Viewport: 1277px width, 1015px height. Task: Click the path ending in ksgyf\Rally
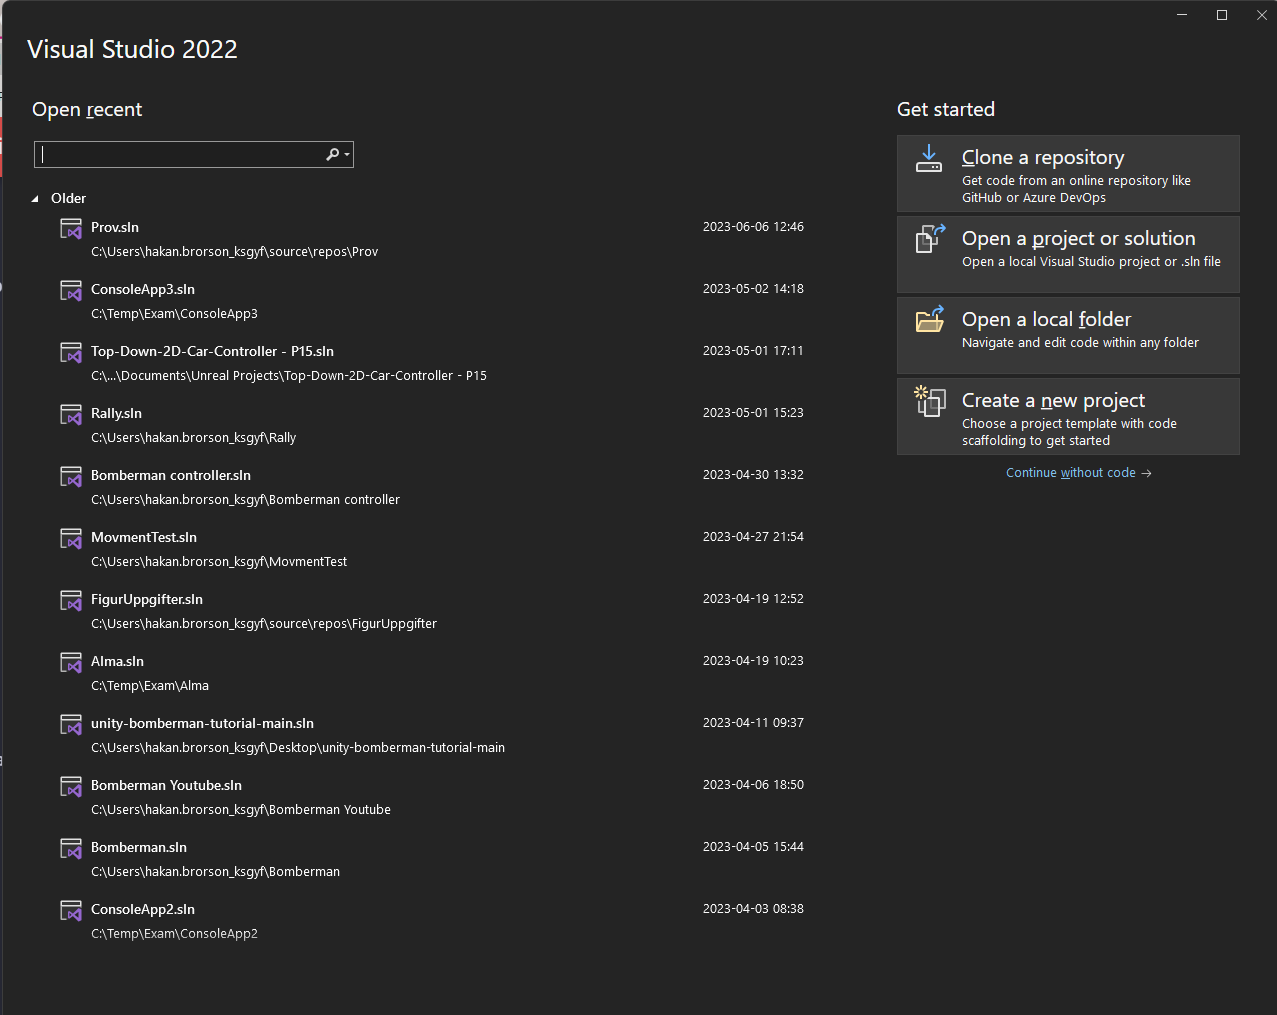click(194, 438)
